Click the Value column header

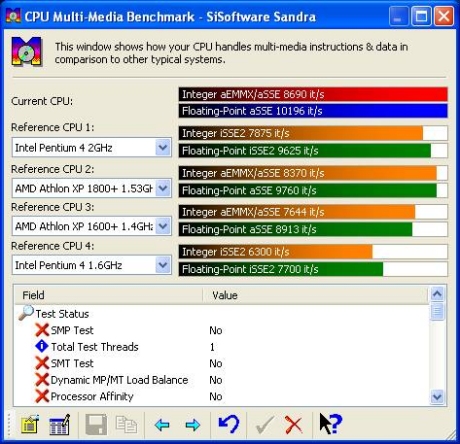[x=315, y=295]
